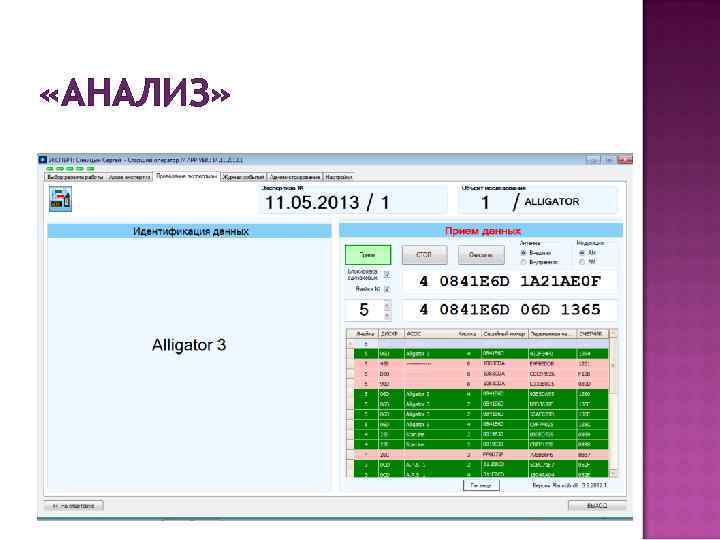The height and width of the screenshot is (540, 720).
Task: Click the expertise number "11.05.2013 / 1"
Action: [327, 202]
